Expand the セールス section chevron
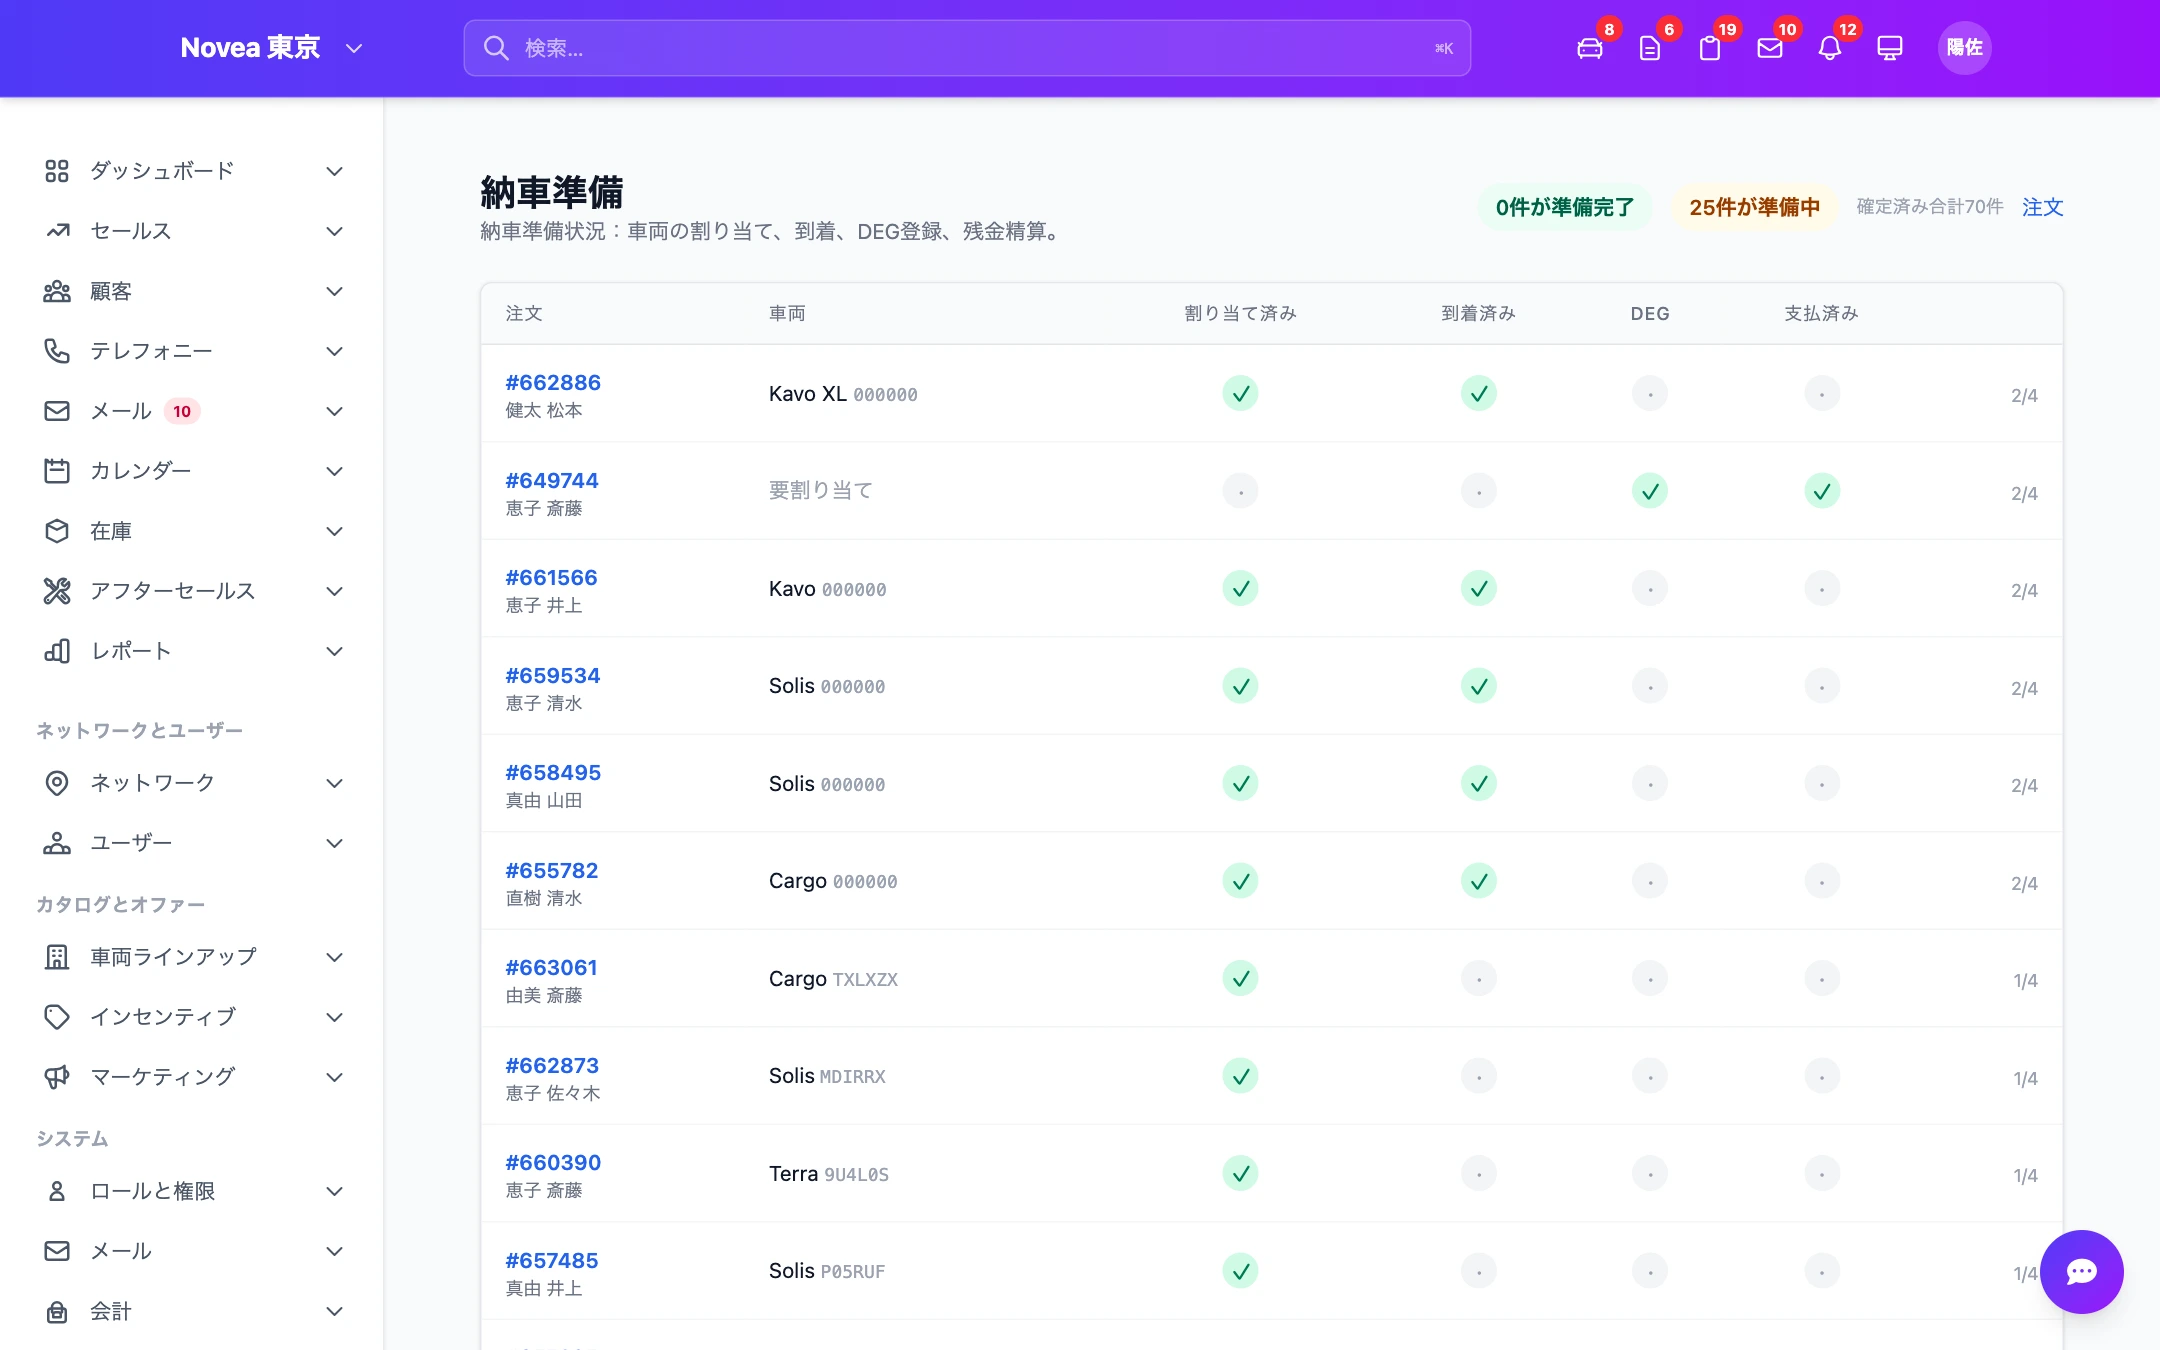This screenshot has width=2160, height=1350. [335, 231]
